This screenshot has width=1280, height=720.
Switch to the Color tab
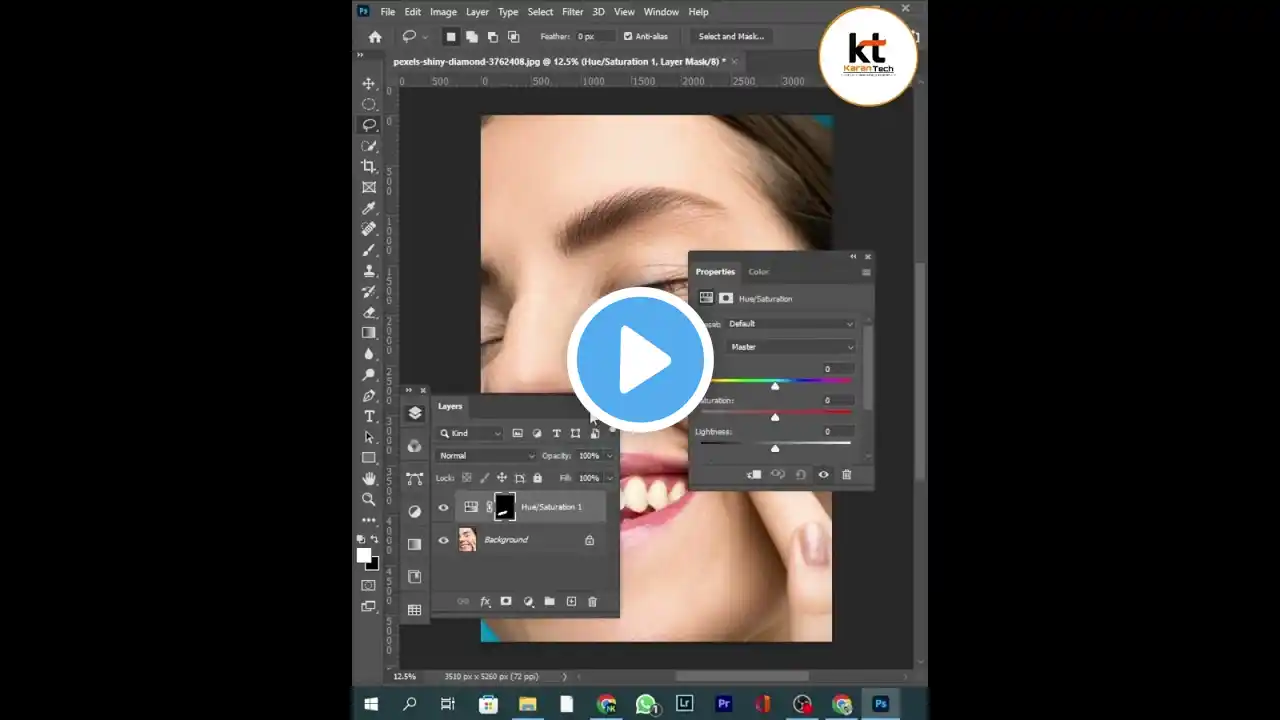(x=758, y=271)
